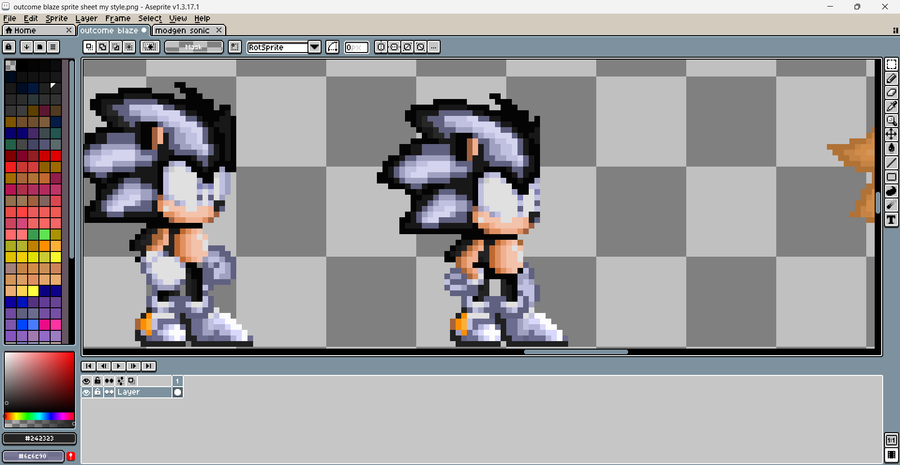Screen dimensions: 900x465
Task: Toggle the opaque selection option icon
Action: pyautogui.click(x=150, y=47)
